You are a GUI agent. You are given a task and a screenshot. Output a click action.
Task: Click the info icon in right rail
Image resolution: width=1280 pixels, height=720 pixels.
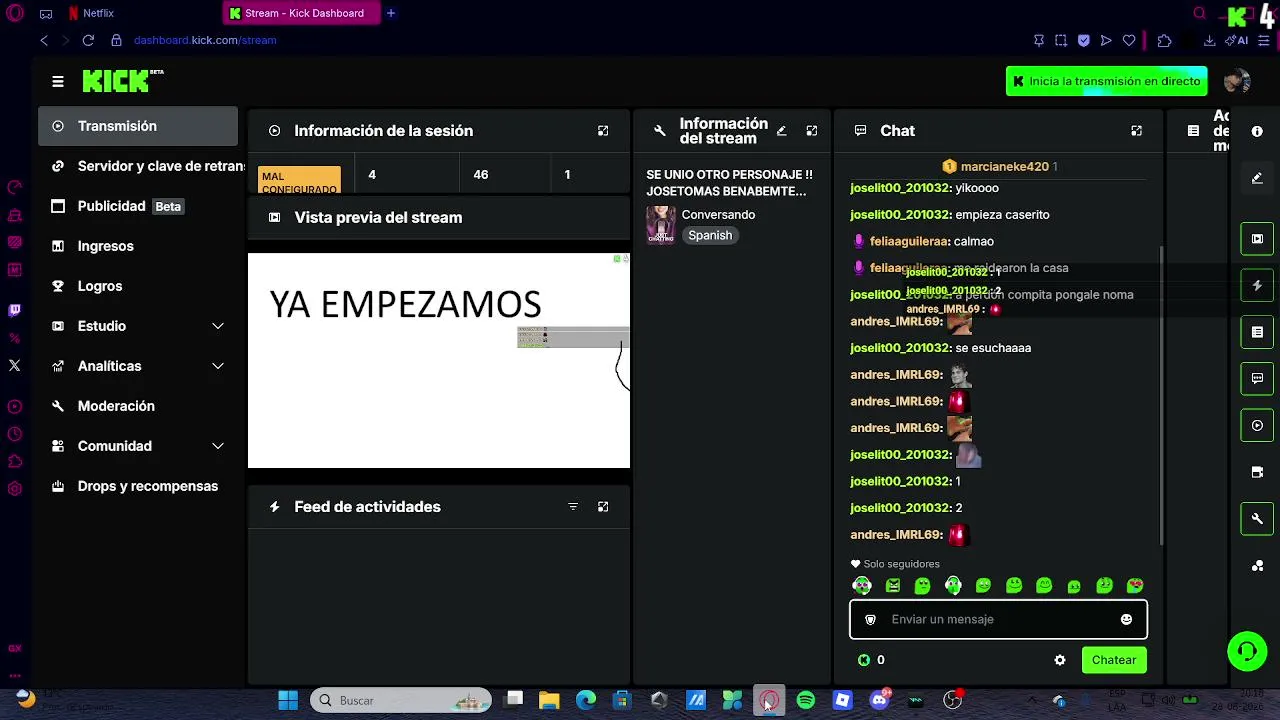pos(1257,131)
